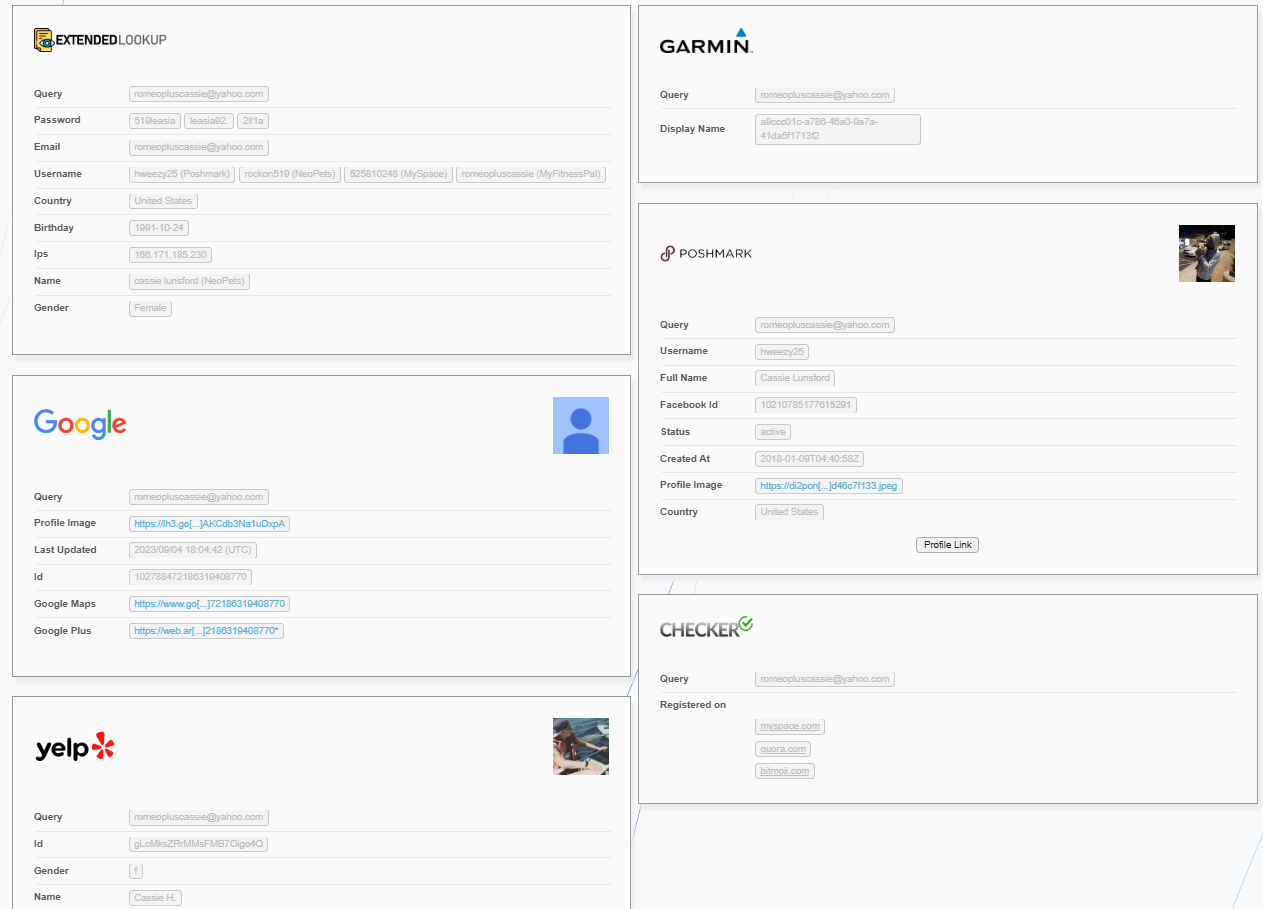1263x909 pixels.
Task: Select the Yelp Query email value
Action: pyautogui.click(x=199, y=817)
